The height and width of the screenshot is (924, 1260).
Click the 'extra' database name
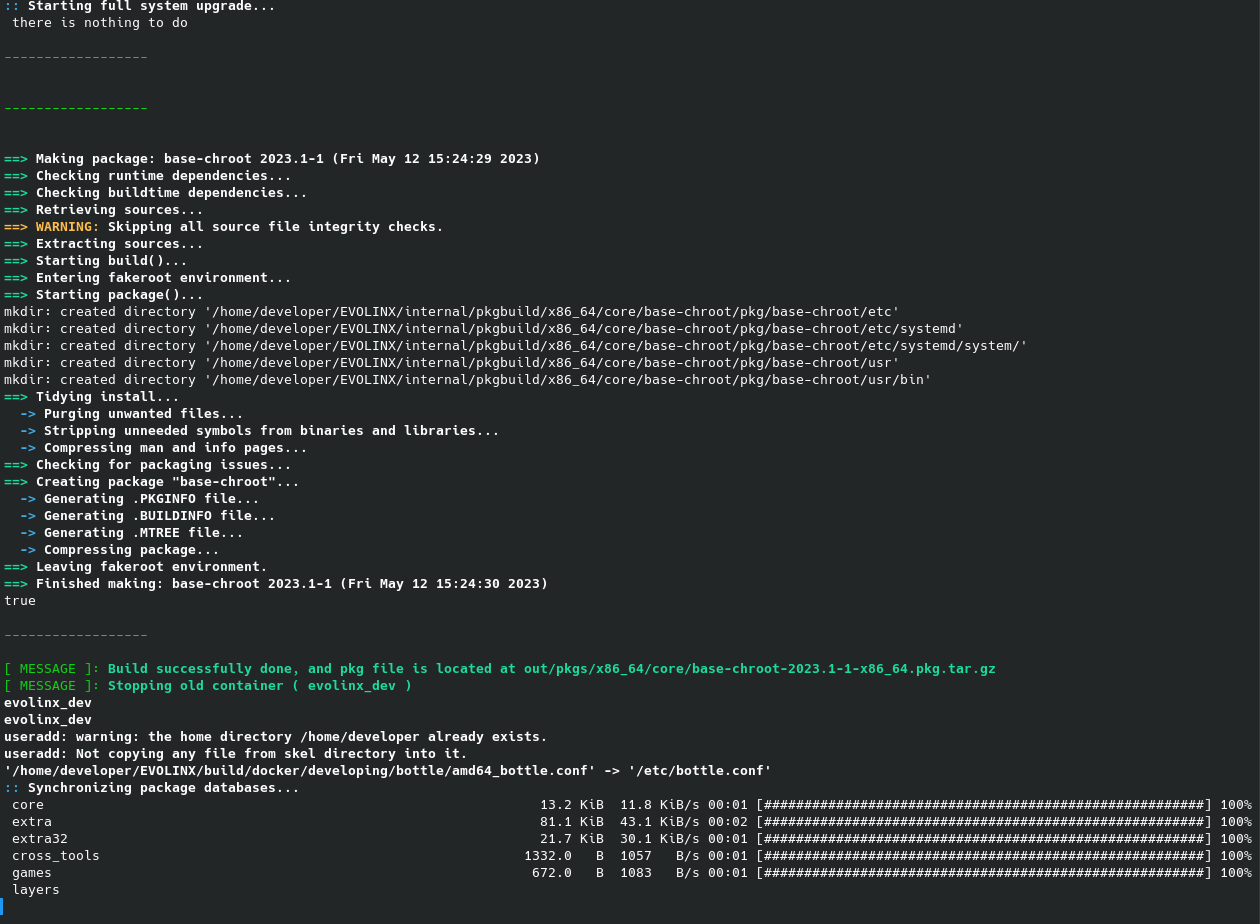click(32, 821)
